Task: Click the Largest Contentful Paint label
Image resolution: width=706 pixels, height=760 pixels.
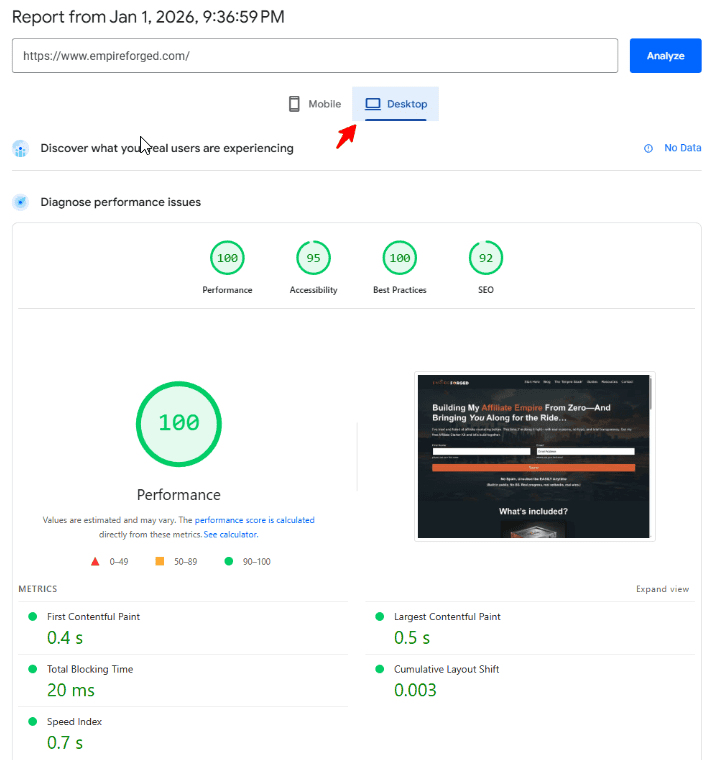Action: tap(447, 617)
